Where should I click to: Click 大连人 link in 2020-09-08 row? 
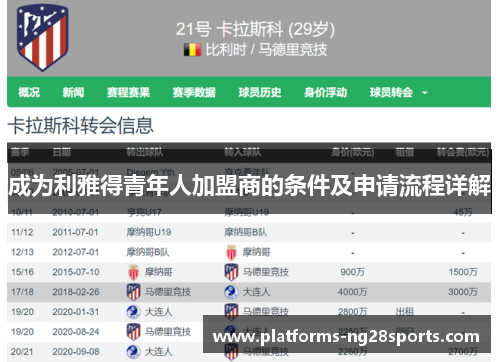click(159, 352)
